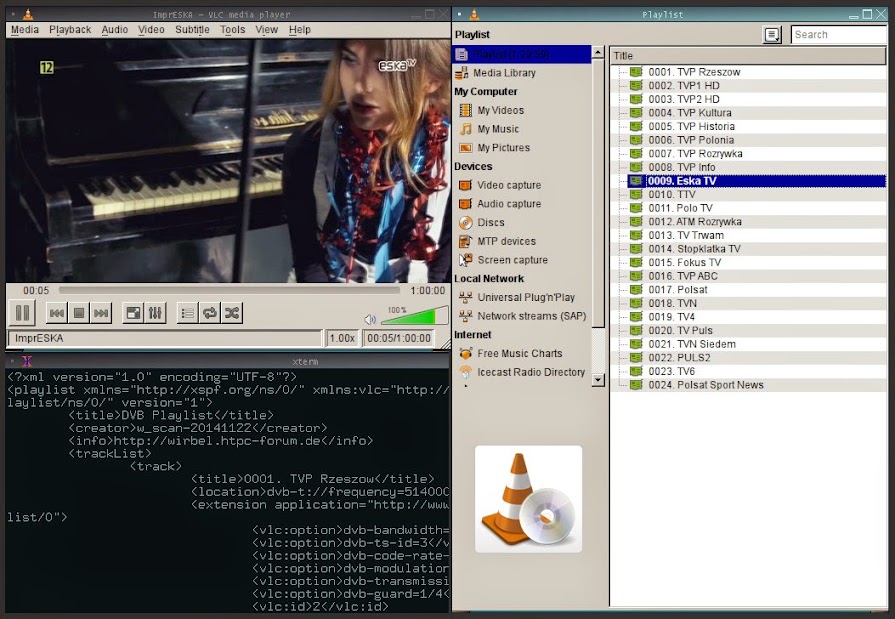
Task: Toggle the playlist view icon
Action: click(188, 313)
